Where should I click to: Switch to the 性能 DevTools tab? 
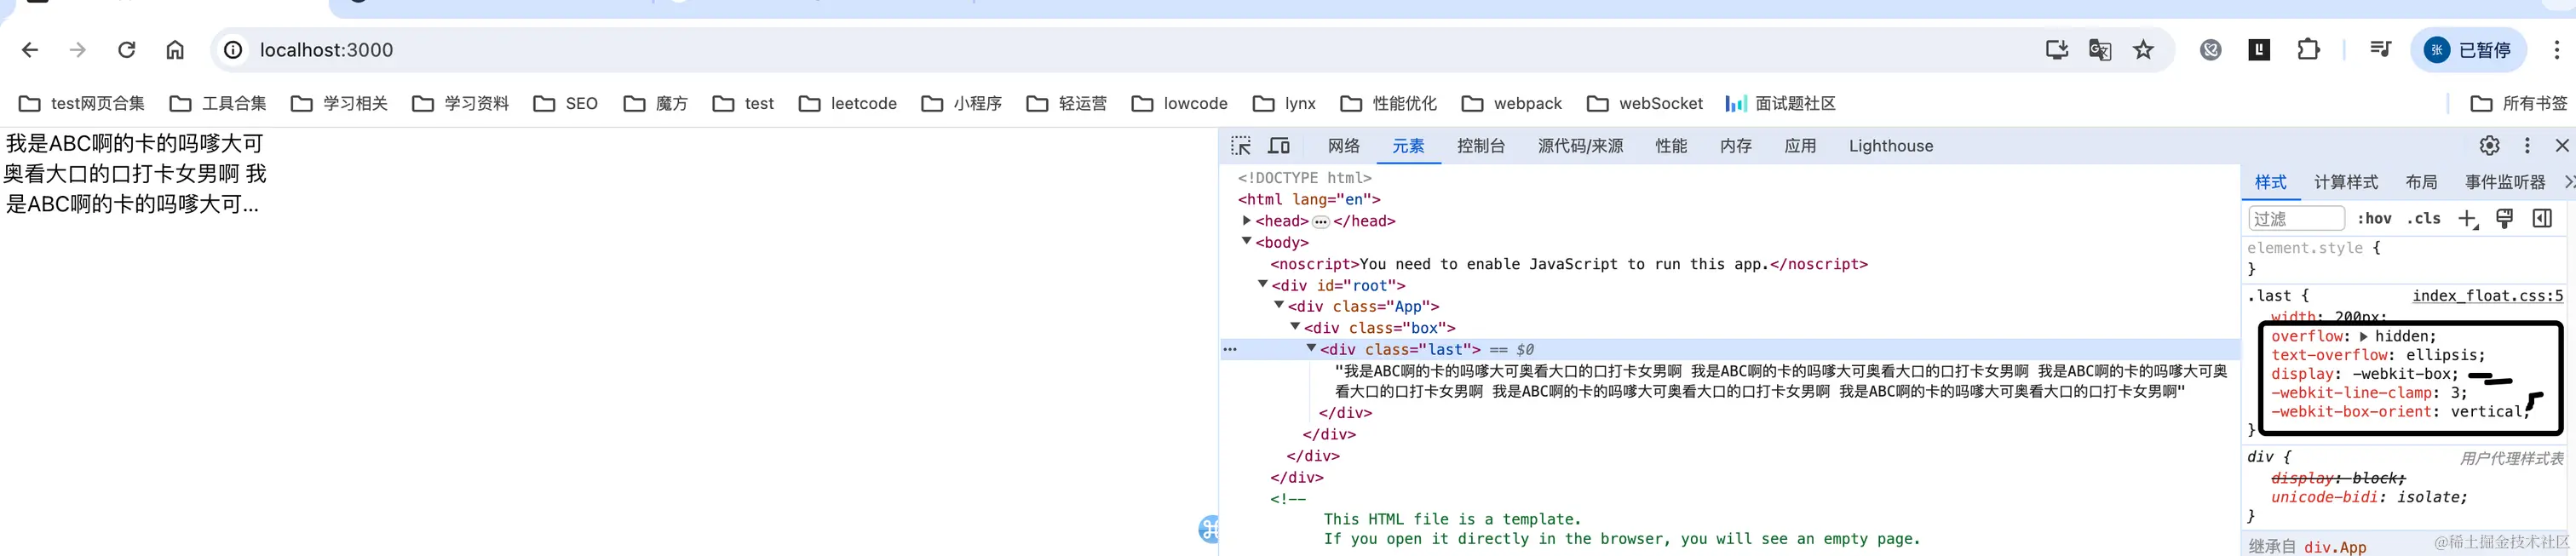pos(1671,146)
